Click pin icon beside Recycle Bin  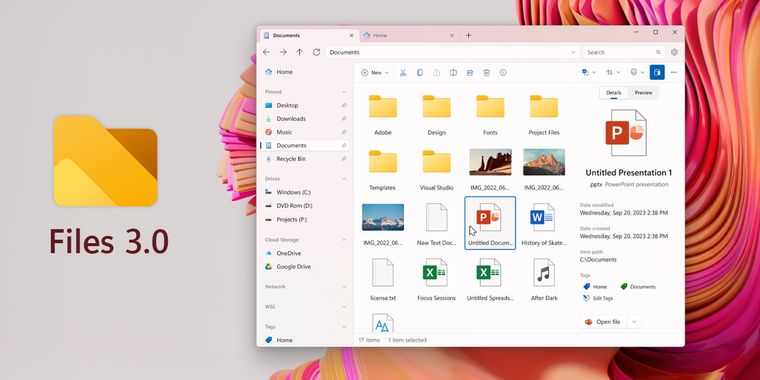tap(344, 159)
